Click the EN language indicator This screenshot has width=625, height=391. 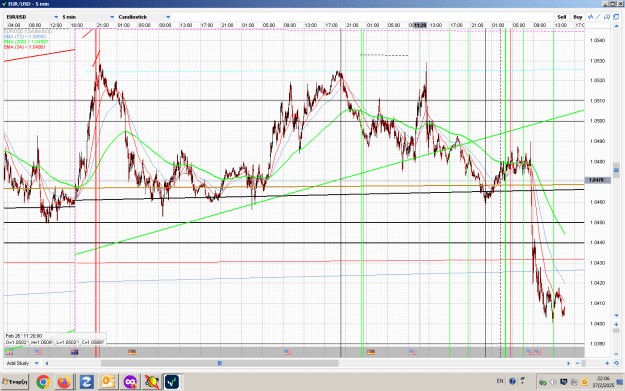500,381
